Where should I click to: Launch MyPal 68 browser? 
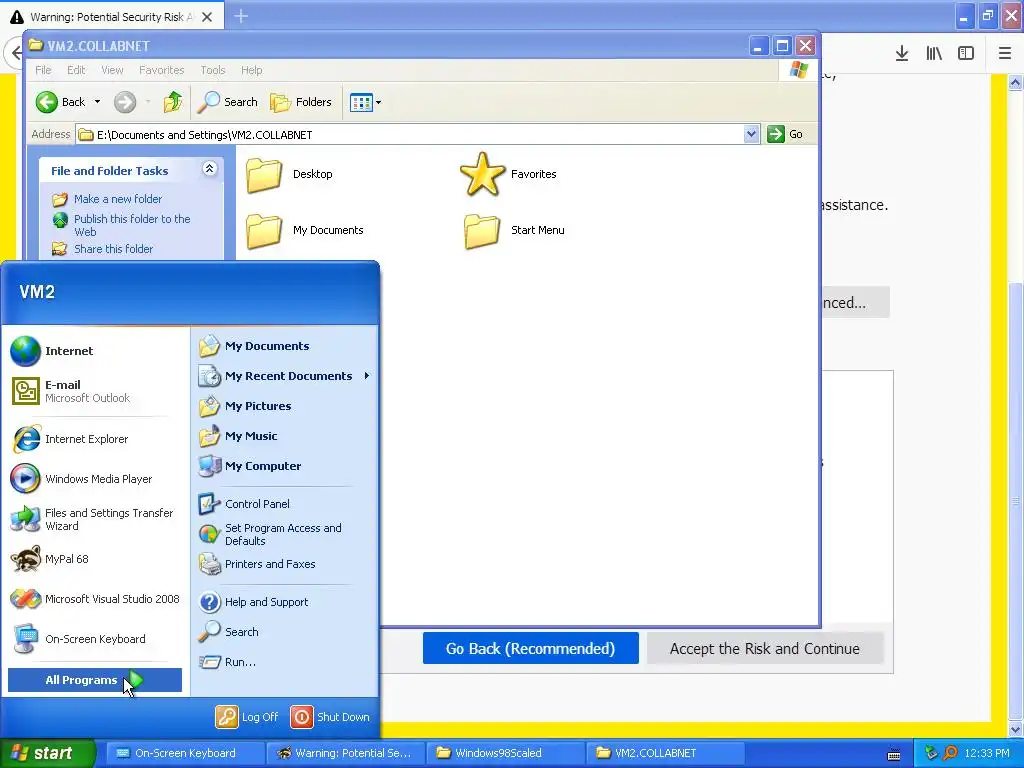[51, 559]
